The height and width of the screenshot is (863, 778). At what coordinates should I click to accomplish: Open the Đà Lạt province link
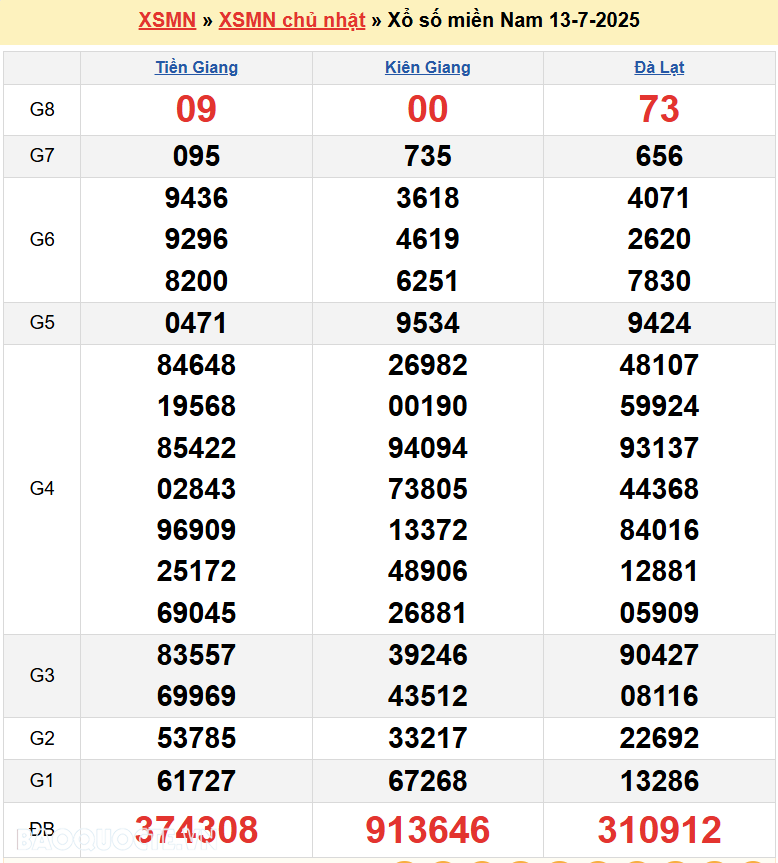659,68
